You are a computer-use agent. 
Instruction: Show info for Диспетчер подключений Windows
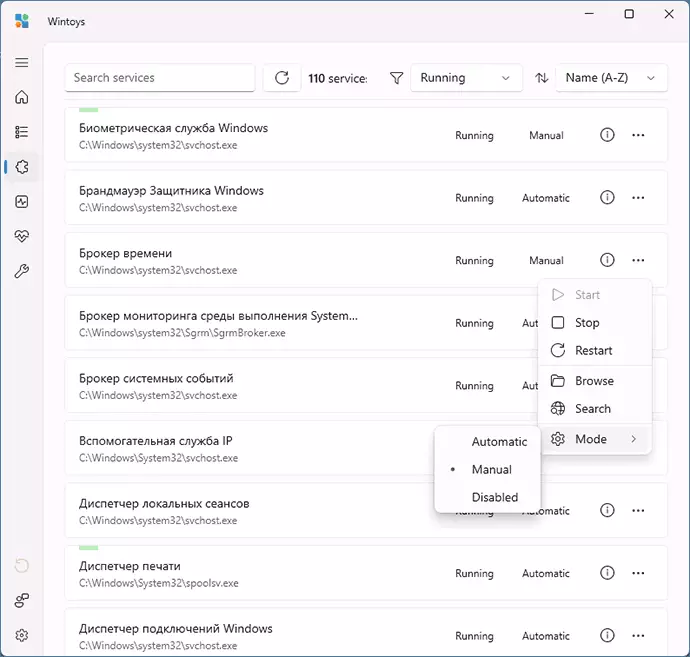pyautogui.click(x=607, y=635)
